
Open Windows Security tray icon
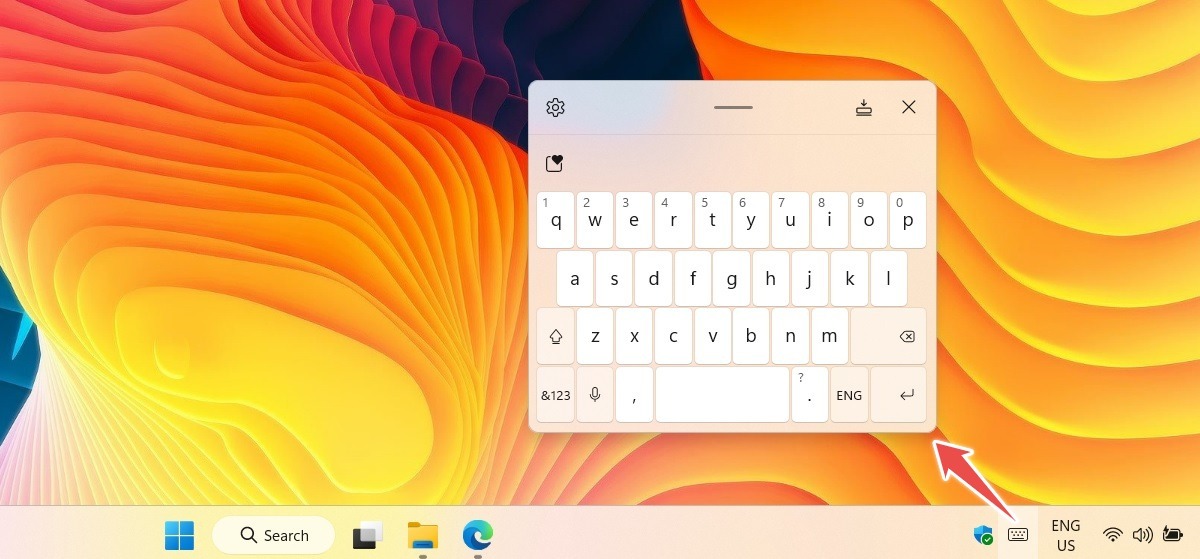coord(983,535)
